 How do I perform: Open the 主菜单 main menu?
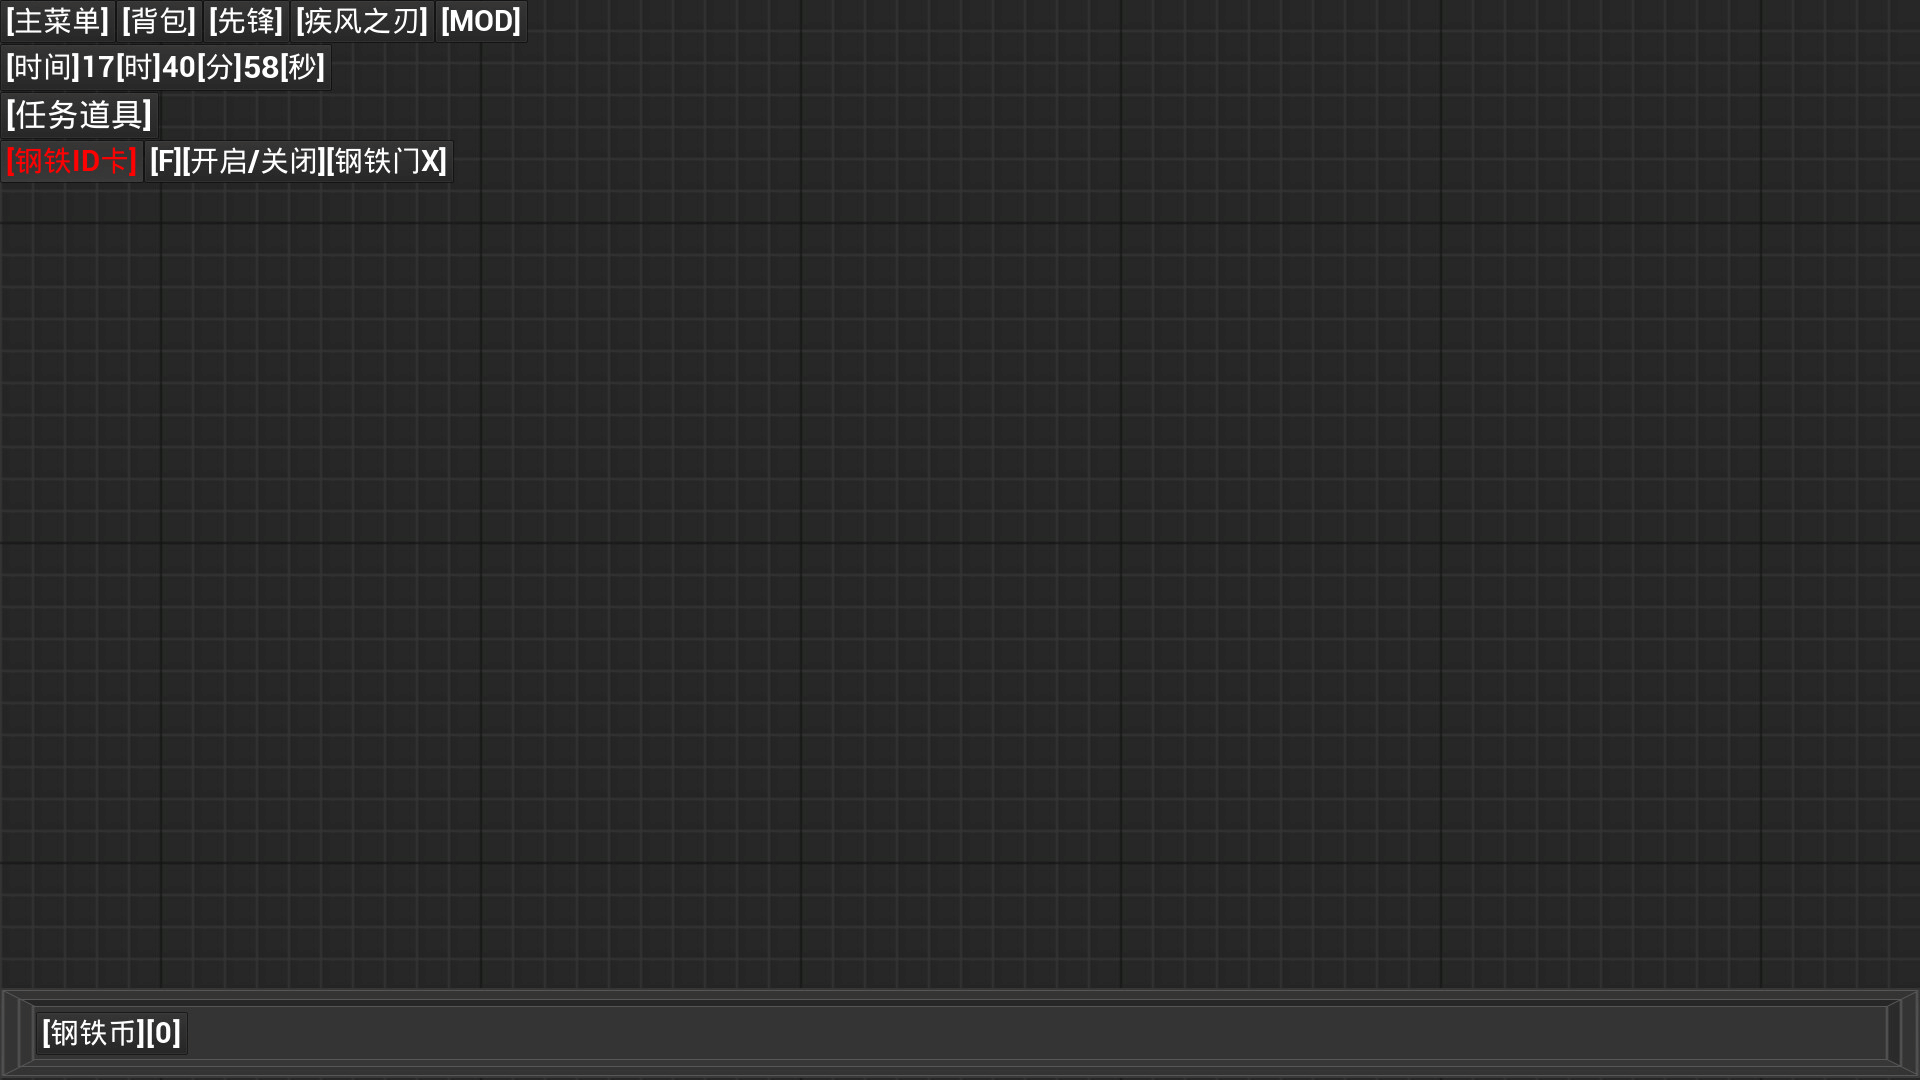coord(58,21)
